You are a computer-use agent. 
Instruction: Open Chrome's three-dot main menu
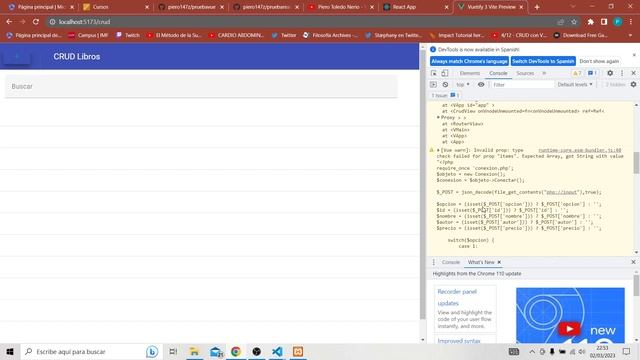coord(631,22)
